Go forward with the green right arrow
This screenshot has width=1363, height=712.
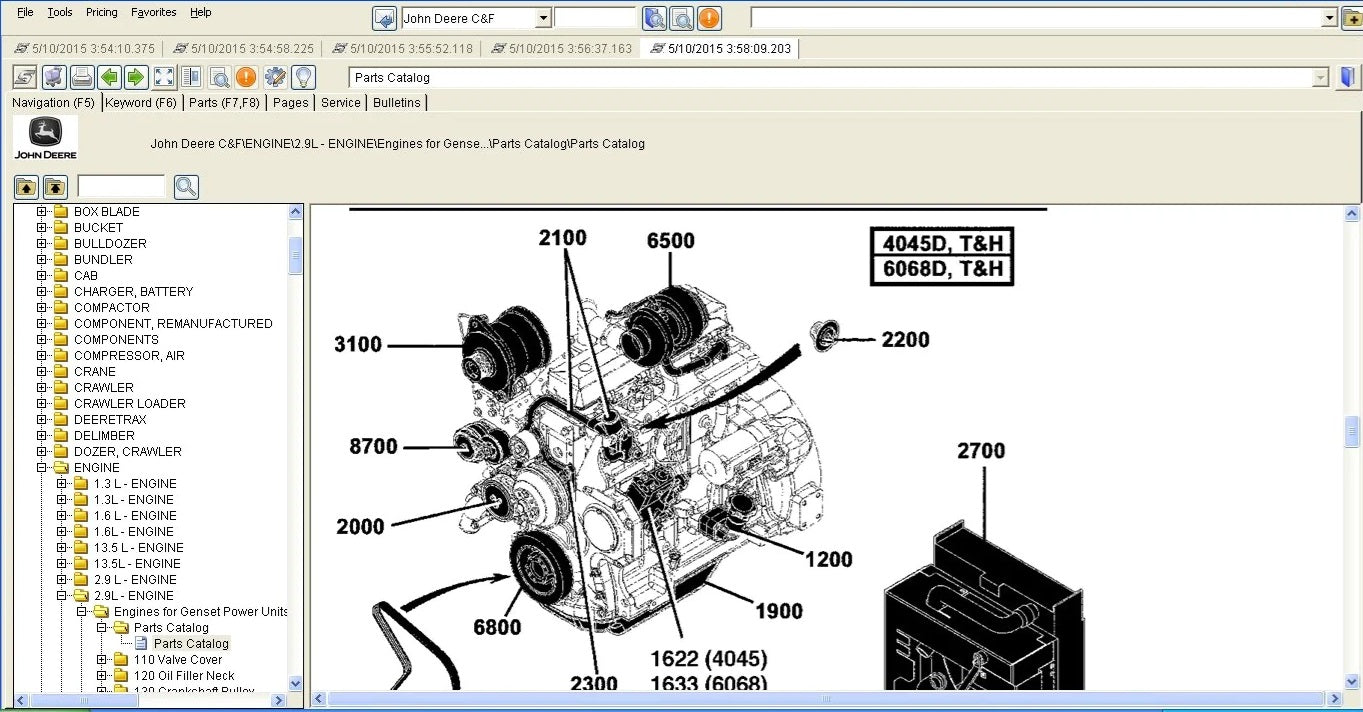[x=136, y=77]
